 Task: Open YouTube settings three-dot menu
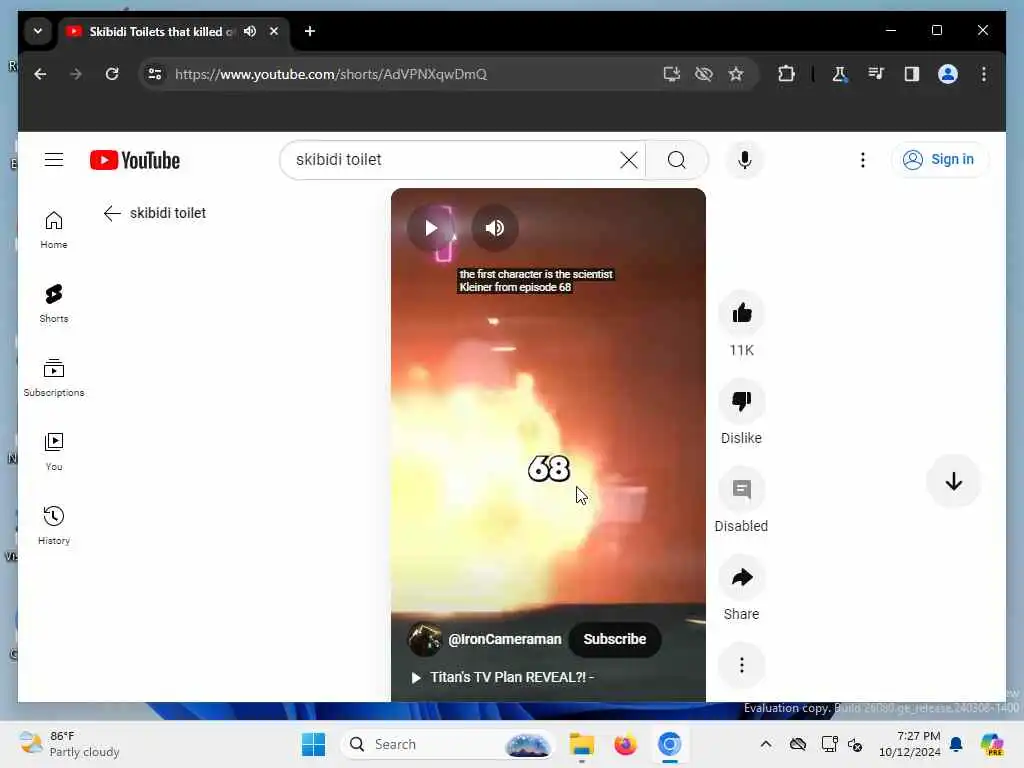pyautogui.click(x=863, y=160)
